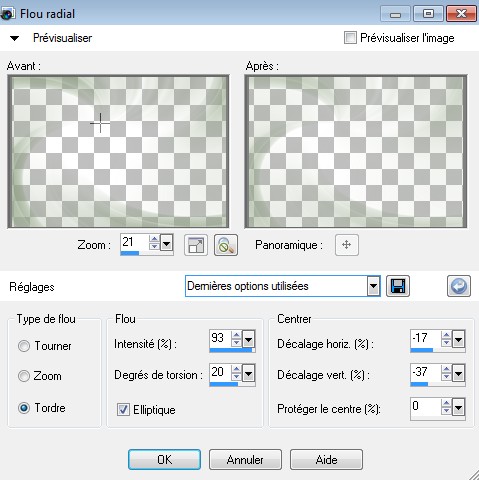
Task: Click the Annuler button
Action: pyautogui.click(x=245, y=460)
